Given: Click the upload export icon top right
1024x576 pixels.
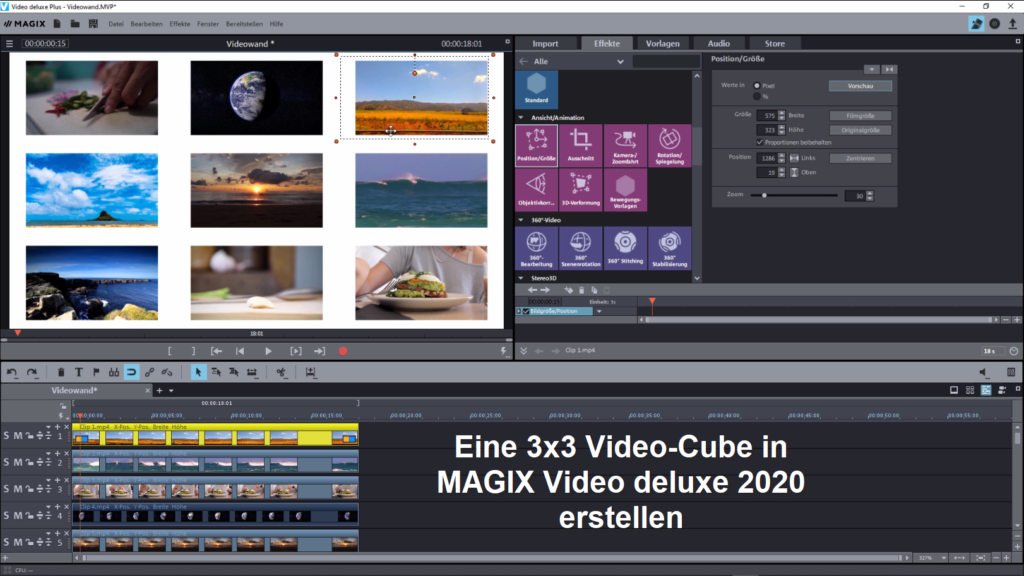Looking at the screenshot, I should 1012,24.
